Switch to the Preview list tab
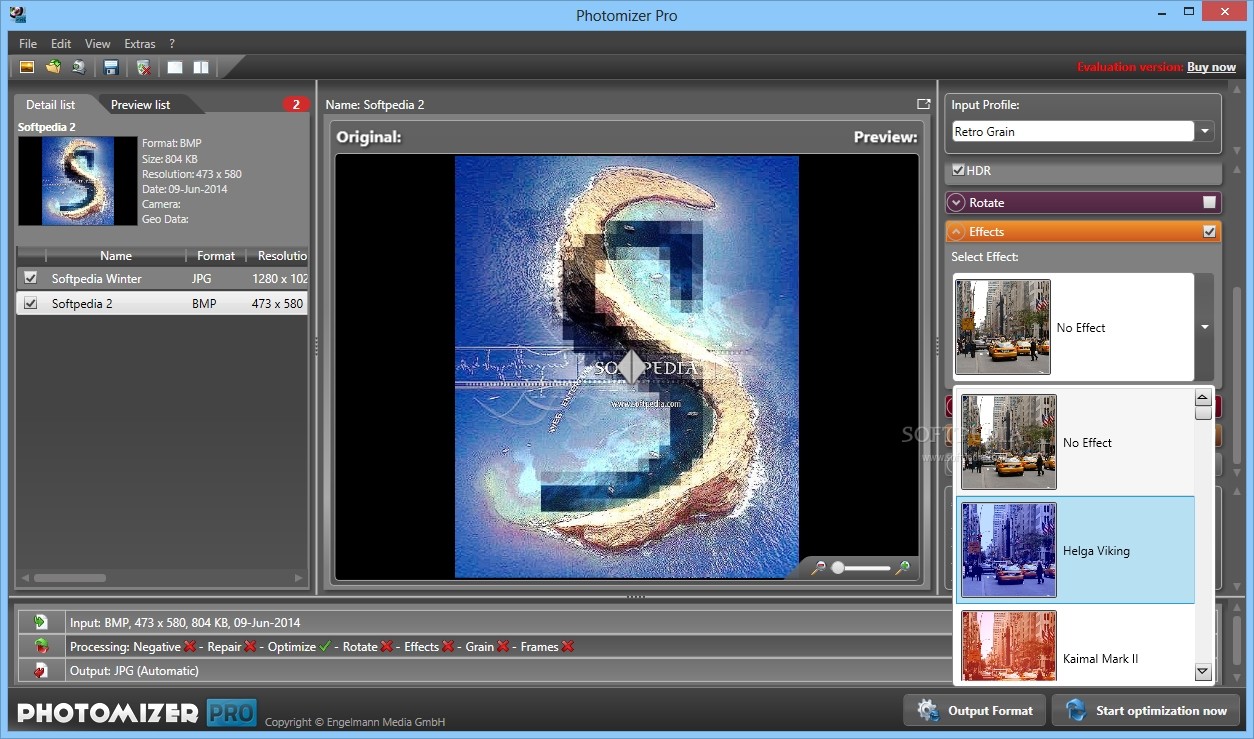 pyautogui.click(x=140, y=104)
